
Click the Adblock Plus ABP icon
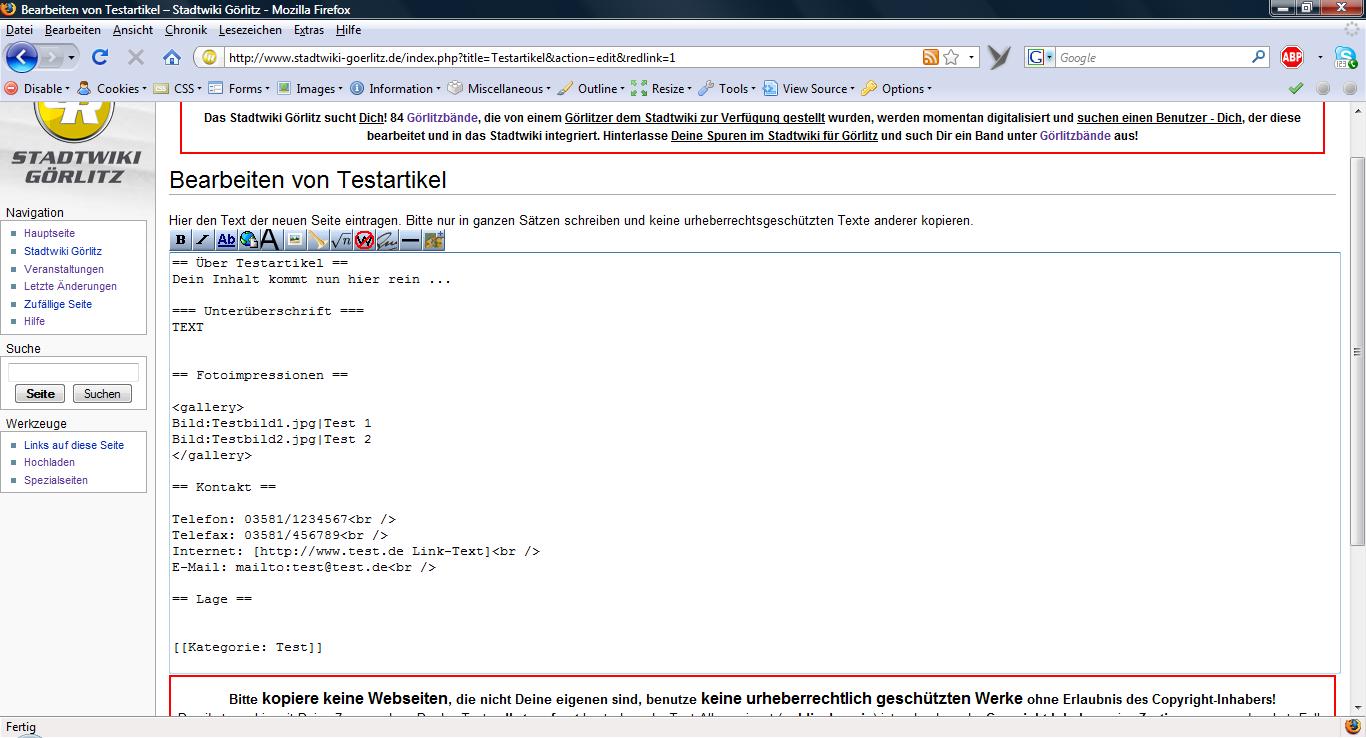(1292, 57)
